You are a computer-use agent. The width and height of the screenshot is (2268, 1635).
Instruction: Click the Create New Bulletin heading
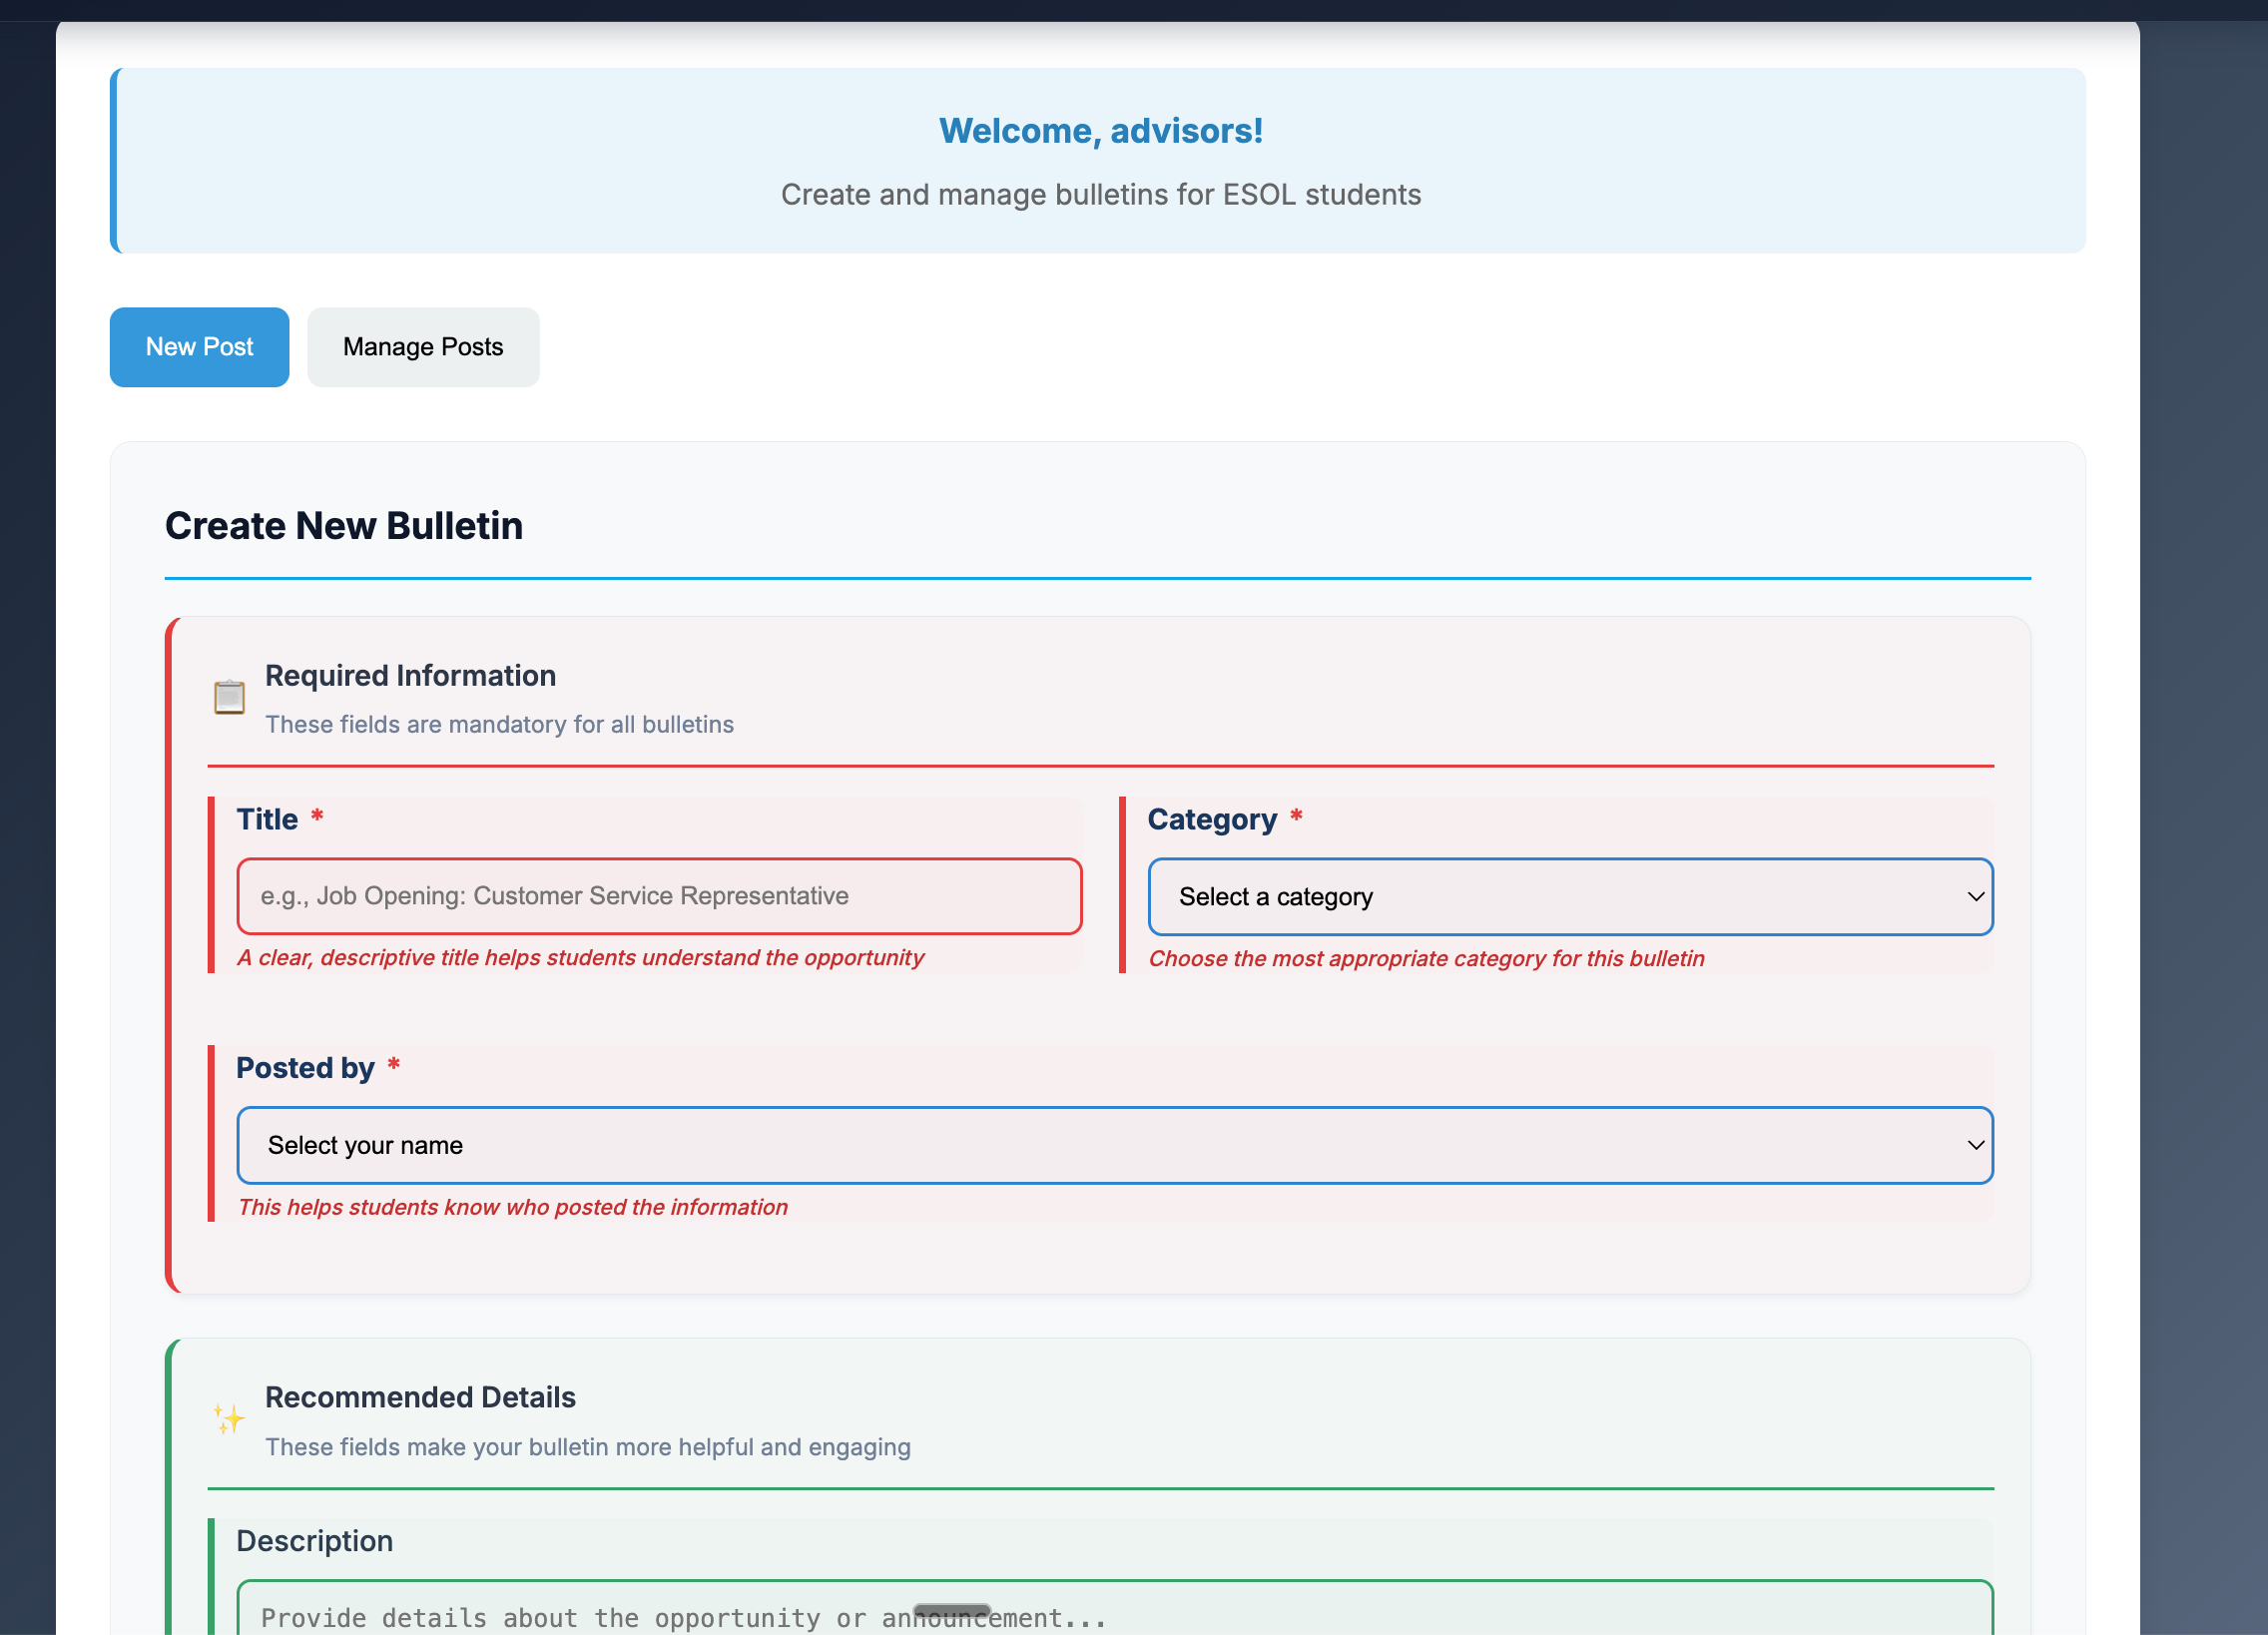point(344,525)
